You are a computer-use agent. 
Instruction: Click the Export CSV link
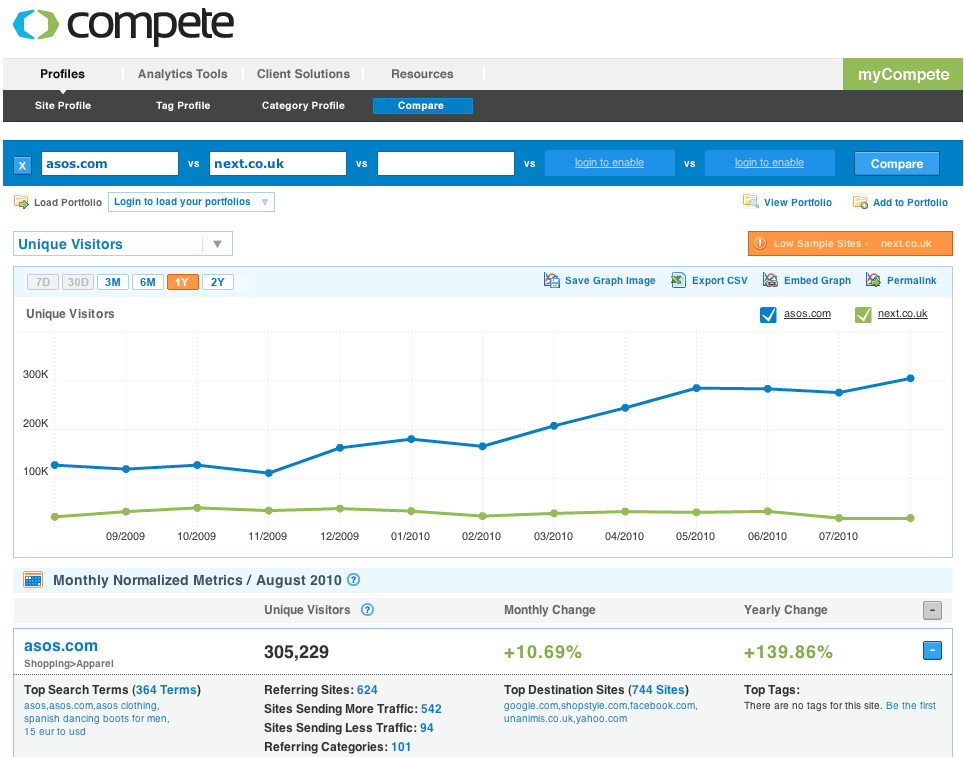pos(719,280)
